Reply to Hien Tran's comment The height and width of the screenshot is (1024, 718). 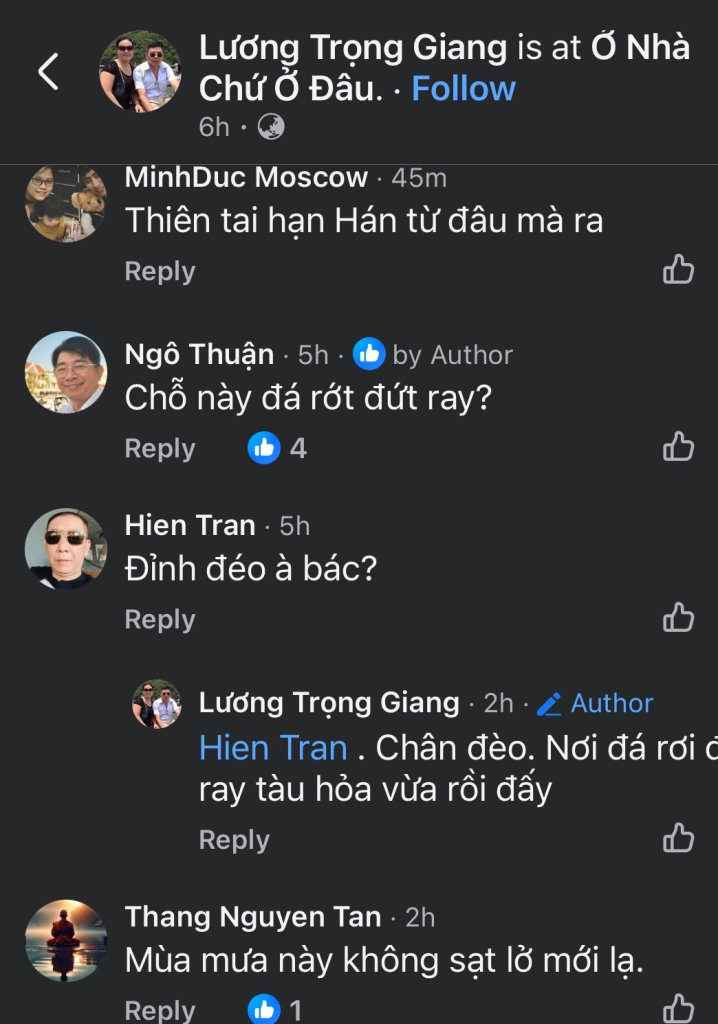pos(160,619)
